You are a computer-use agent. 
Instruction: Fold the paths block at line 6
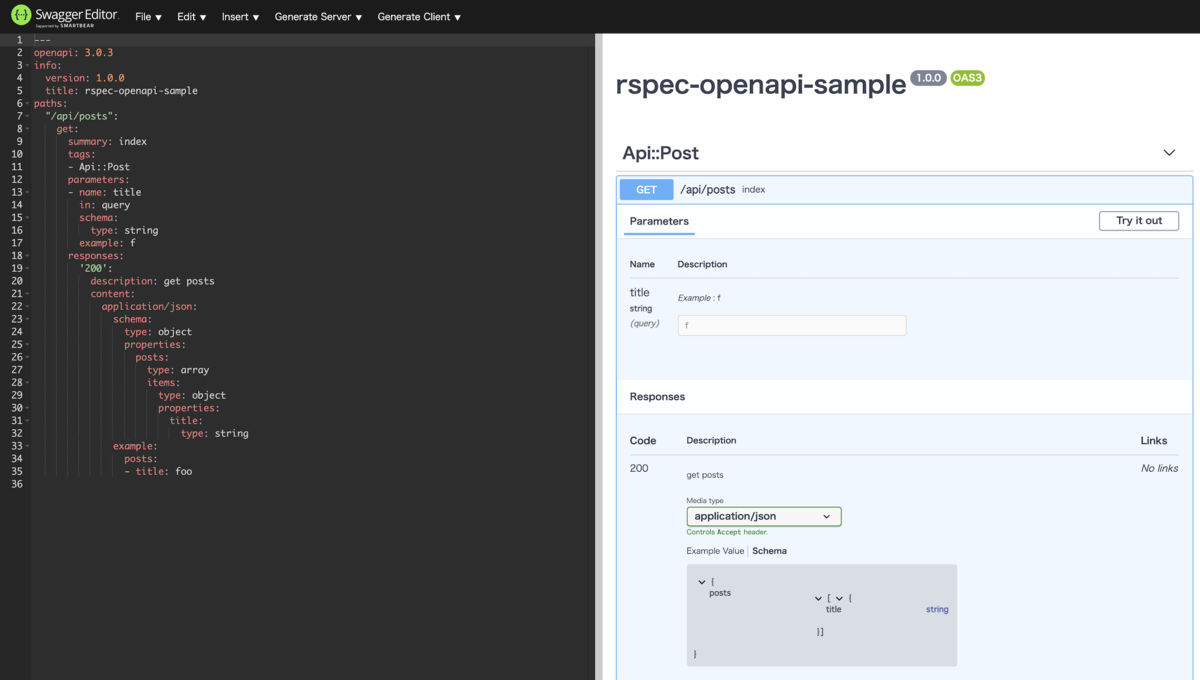(x=27, y=103)
